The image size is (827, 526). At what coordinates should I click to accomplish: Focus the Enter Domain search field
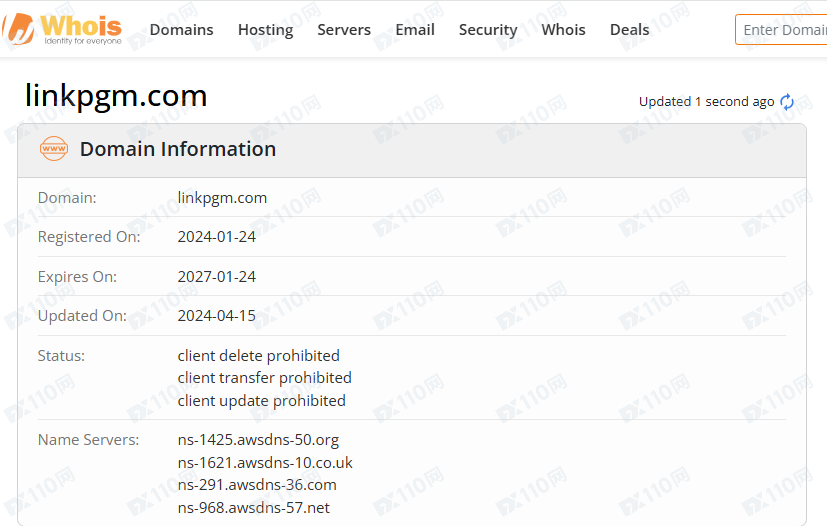[782, 30]
